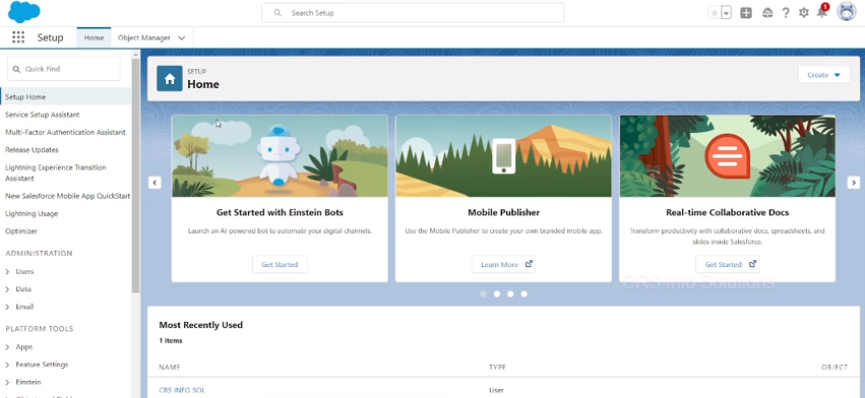Click the Get Started with Einstein Bots title

[x=280, y=213]
